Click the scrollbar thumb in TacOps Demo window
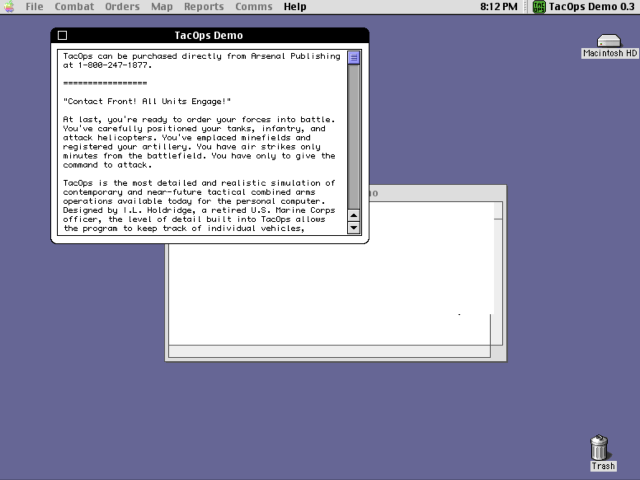The width and height of the screenshot is (640, 480). click(353, 58)
